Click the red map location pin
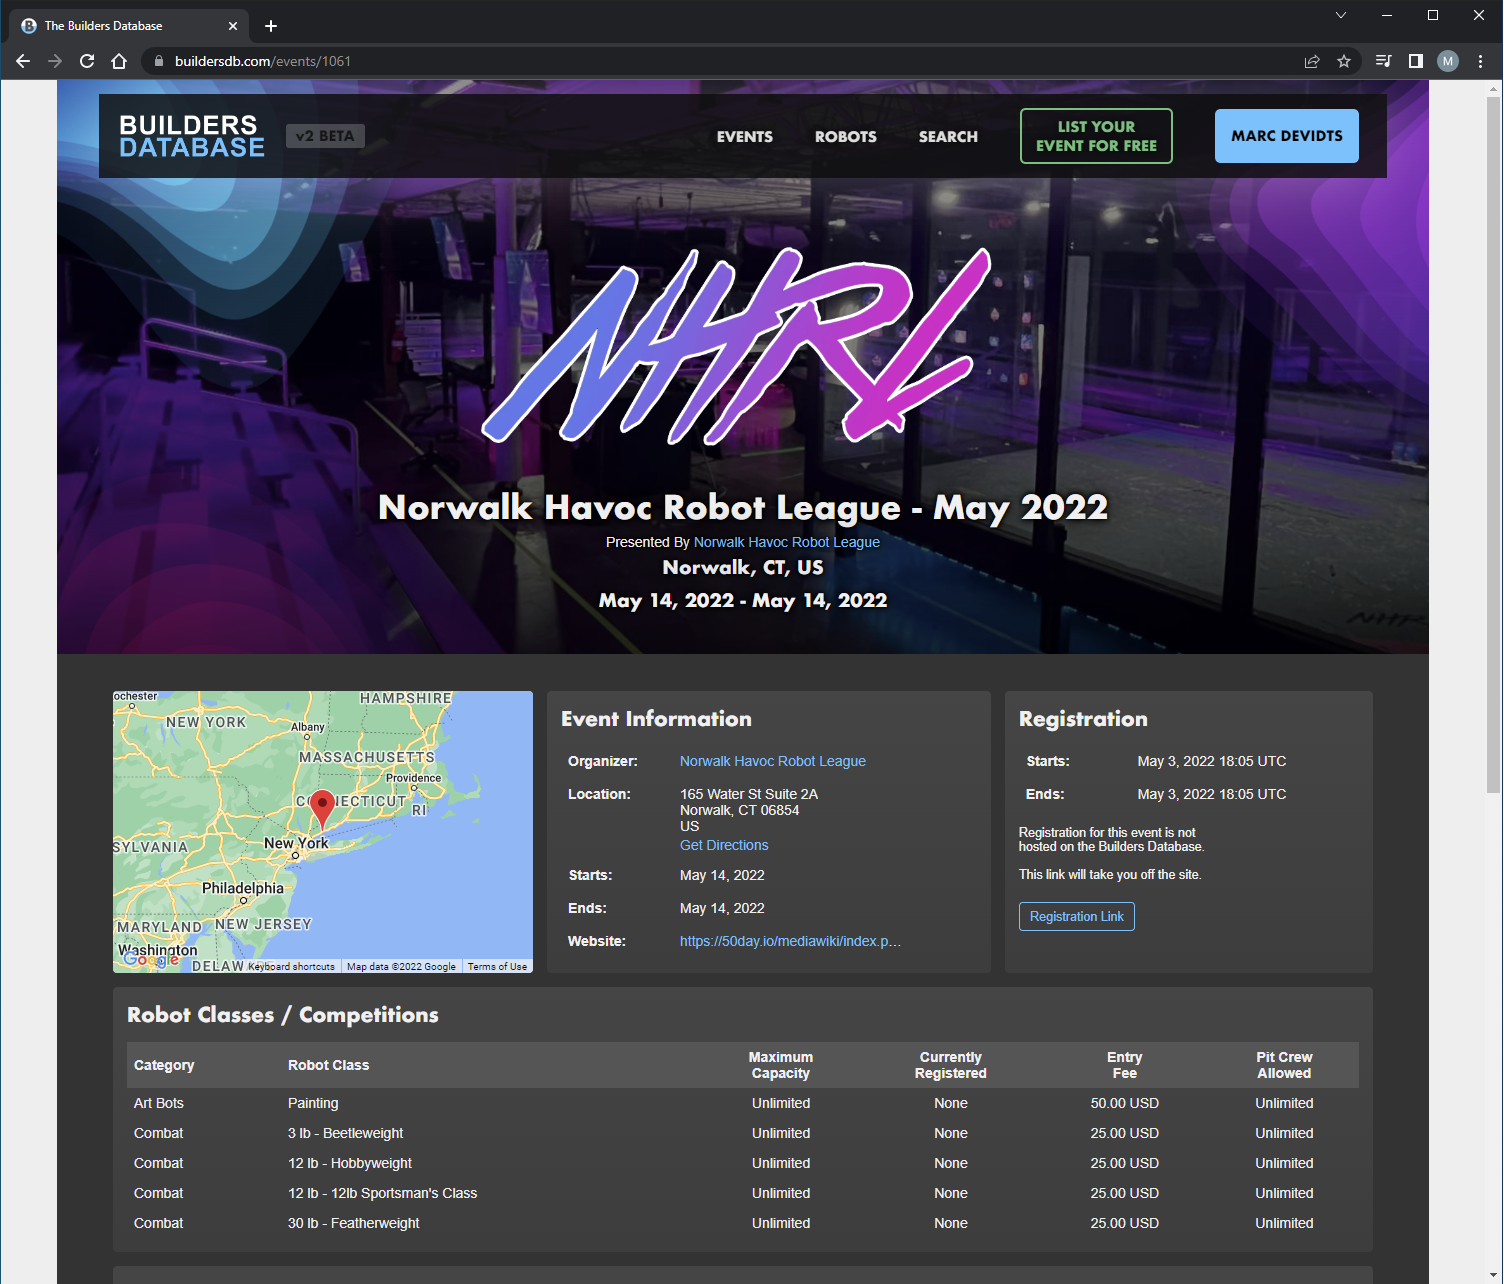Image resolution: width=1504 pixels, height=1284 pixels. pyautogui.click(x=322, y=808)
